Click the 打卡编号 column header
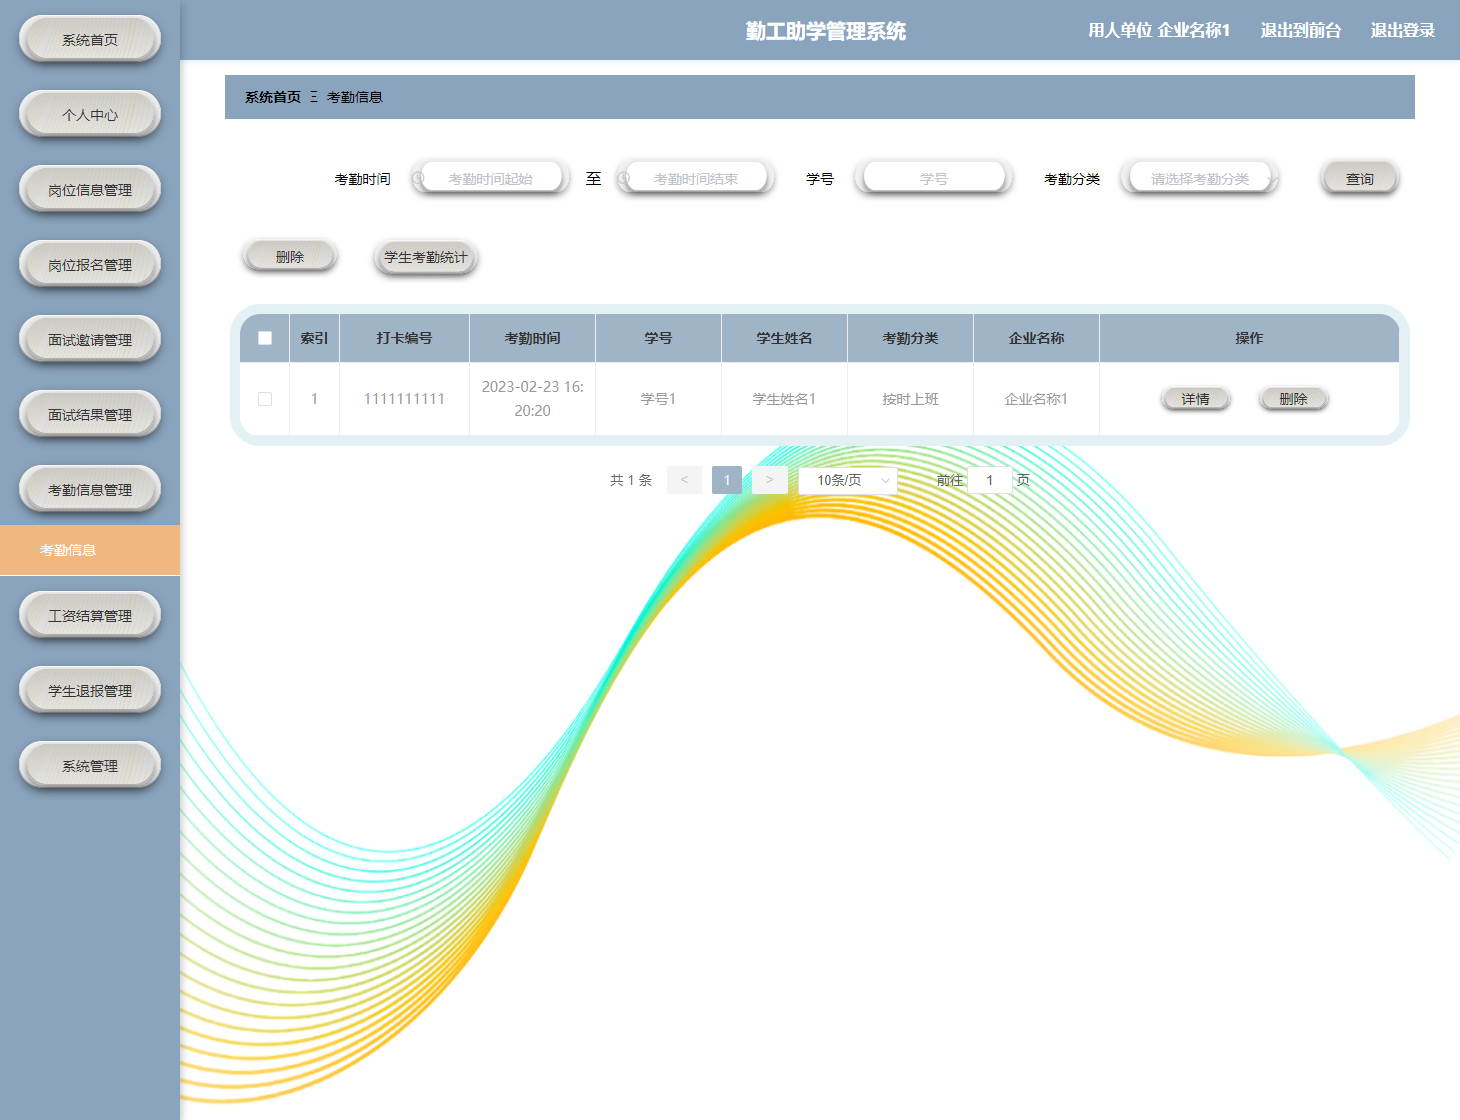This screenshot has width=1460, height=1120. [x=404, y=338]
